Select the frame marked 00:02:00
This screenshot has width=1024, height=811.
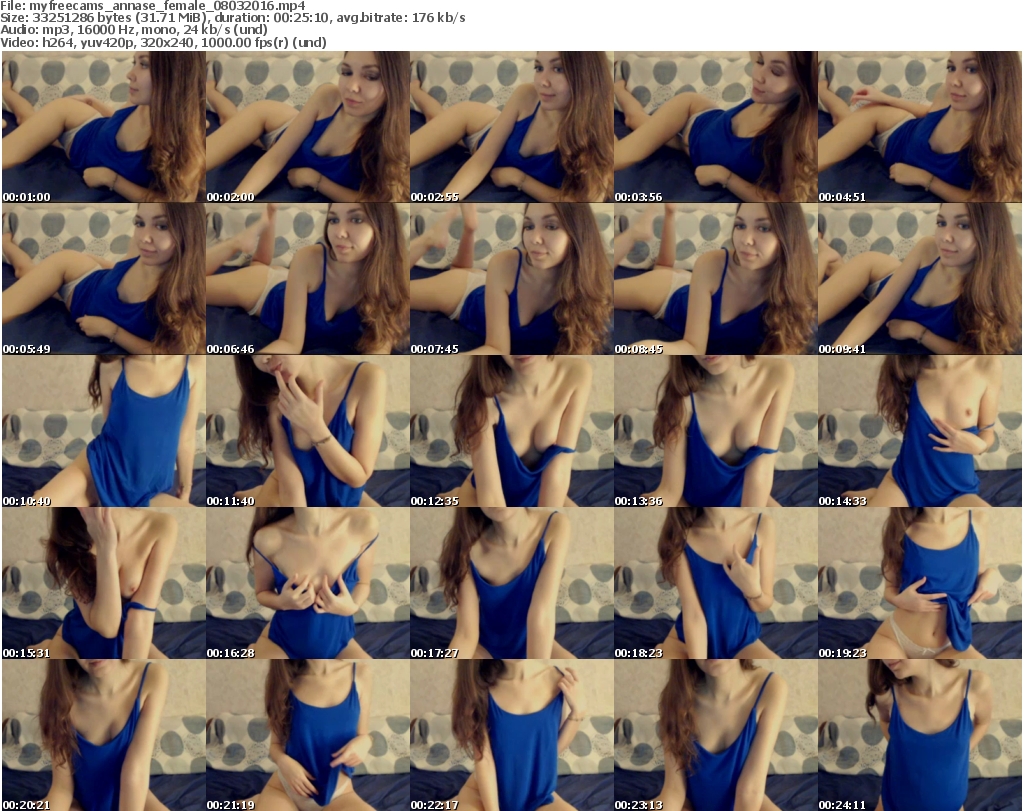[x=308, y=127]
